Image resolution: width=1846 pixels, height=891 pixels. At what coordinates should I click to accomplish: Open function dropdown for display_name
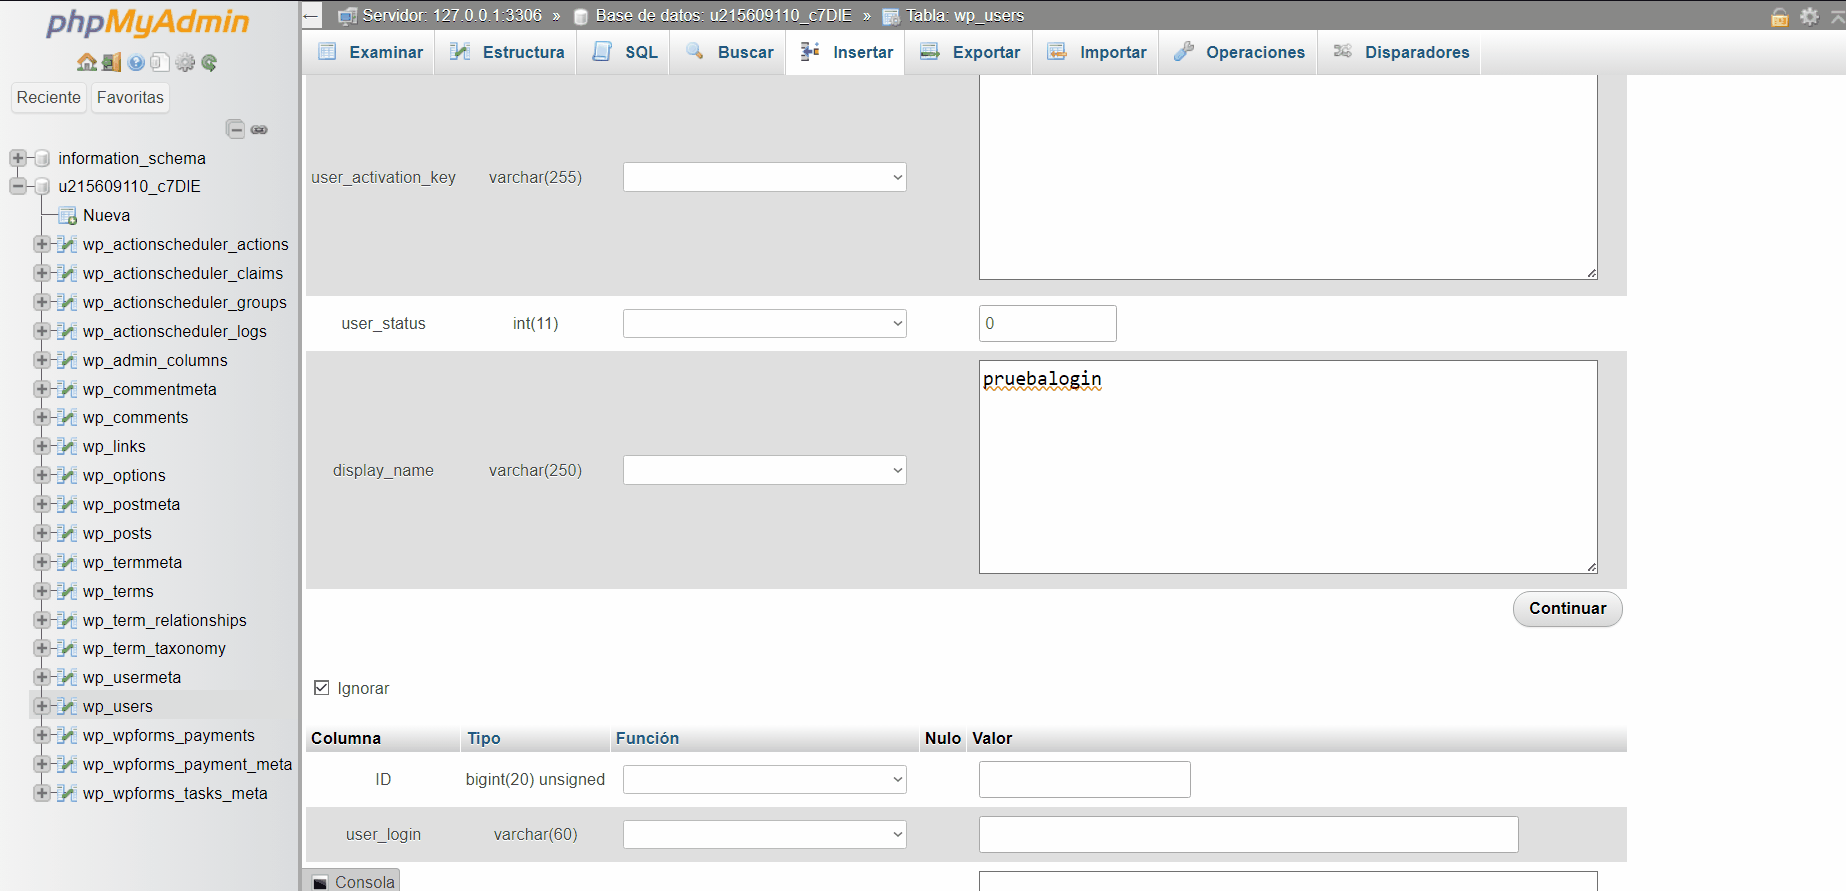tap(764, 470)
